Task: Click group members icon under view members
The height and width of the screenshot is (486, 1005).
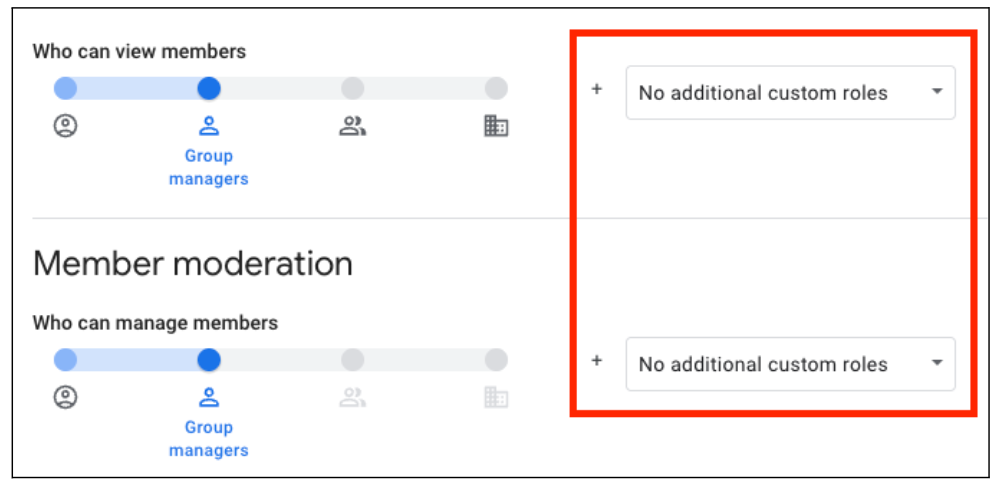Action: [x=352, y=127]
